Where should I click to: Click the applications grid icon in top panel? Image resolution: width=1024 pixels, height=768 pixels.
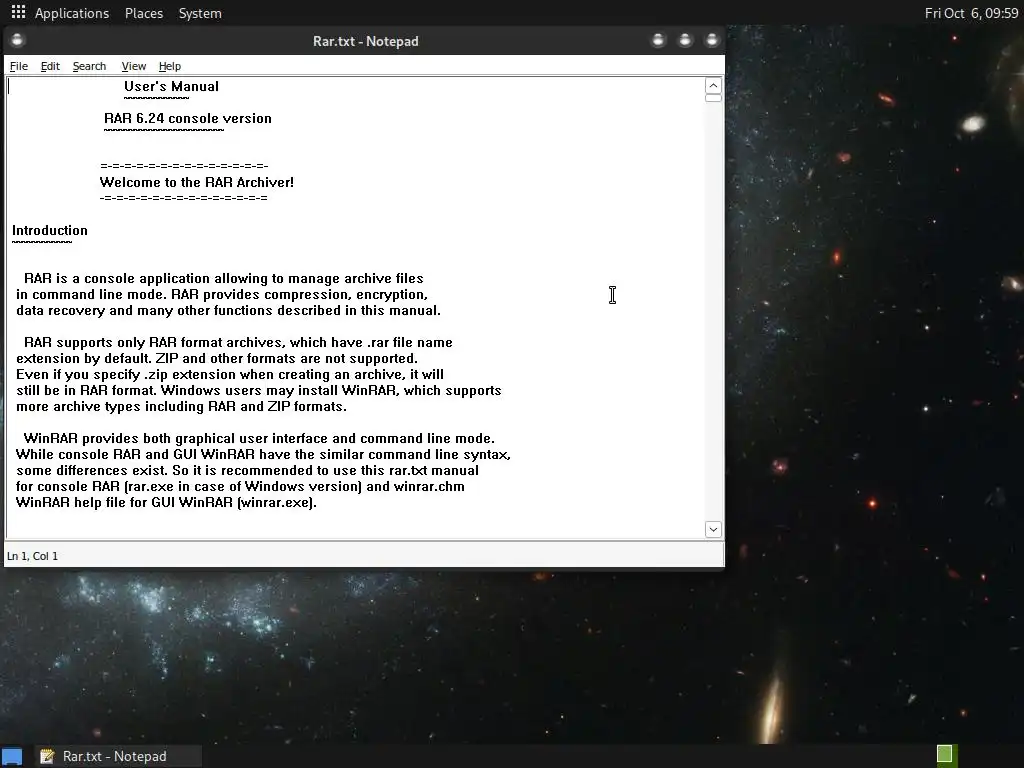click(18, 12)
